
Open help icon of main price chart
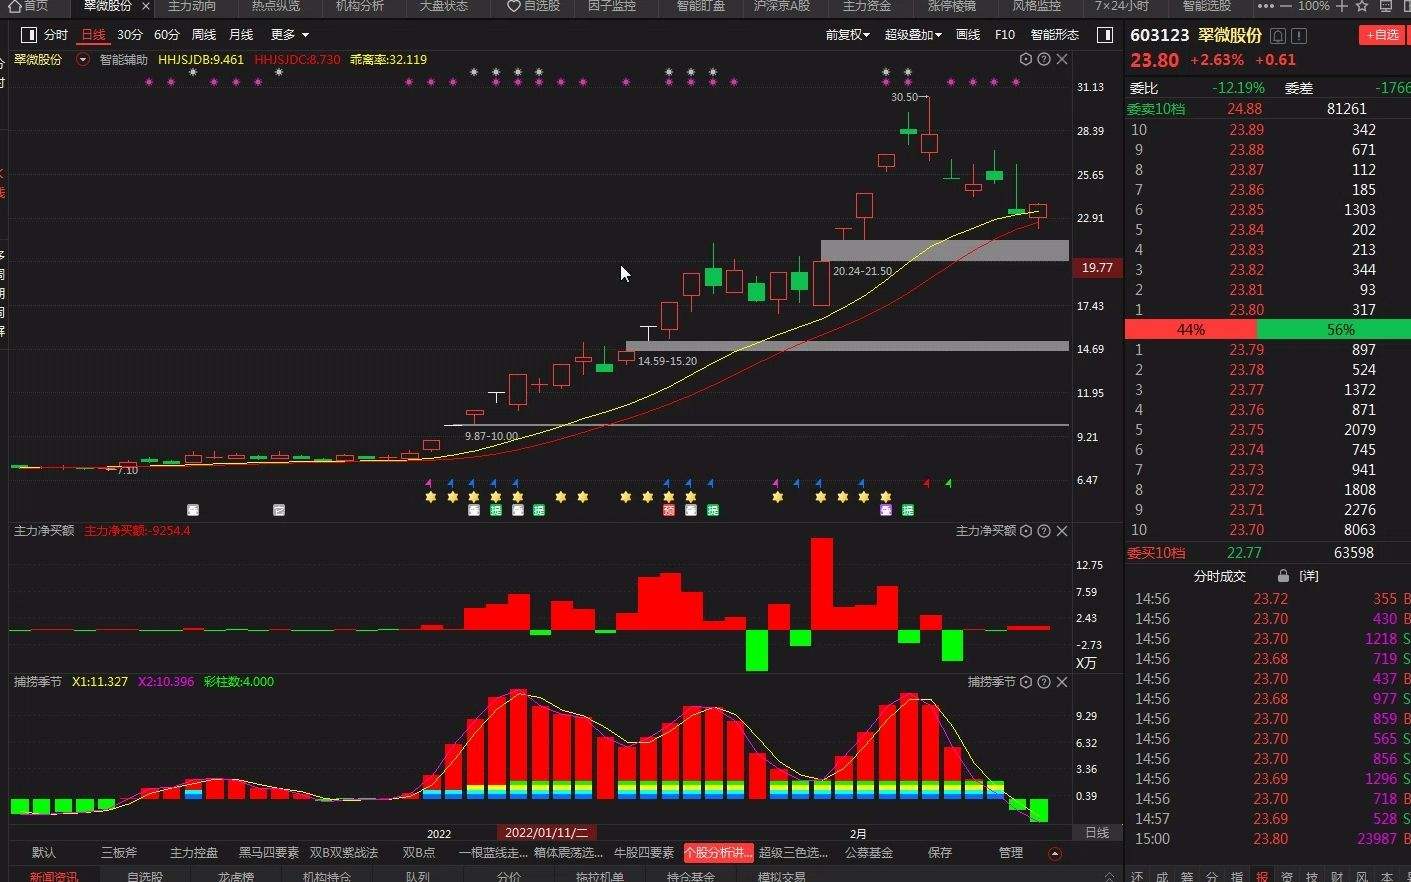(x=1044, y=59)
